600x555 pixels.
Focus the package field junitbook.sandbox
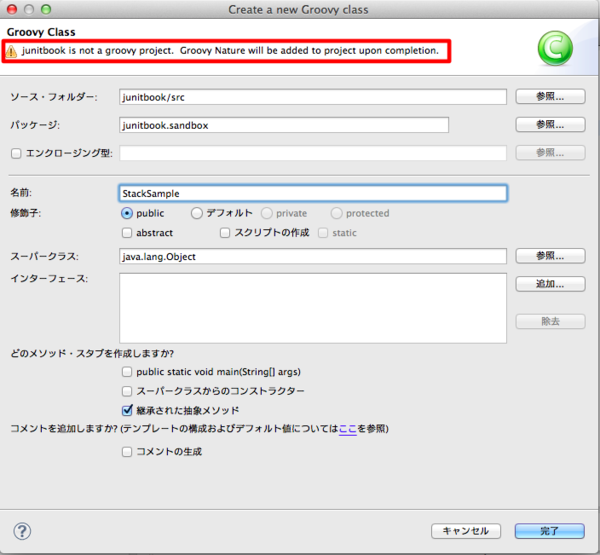[x=284, y=125]
